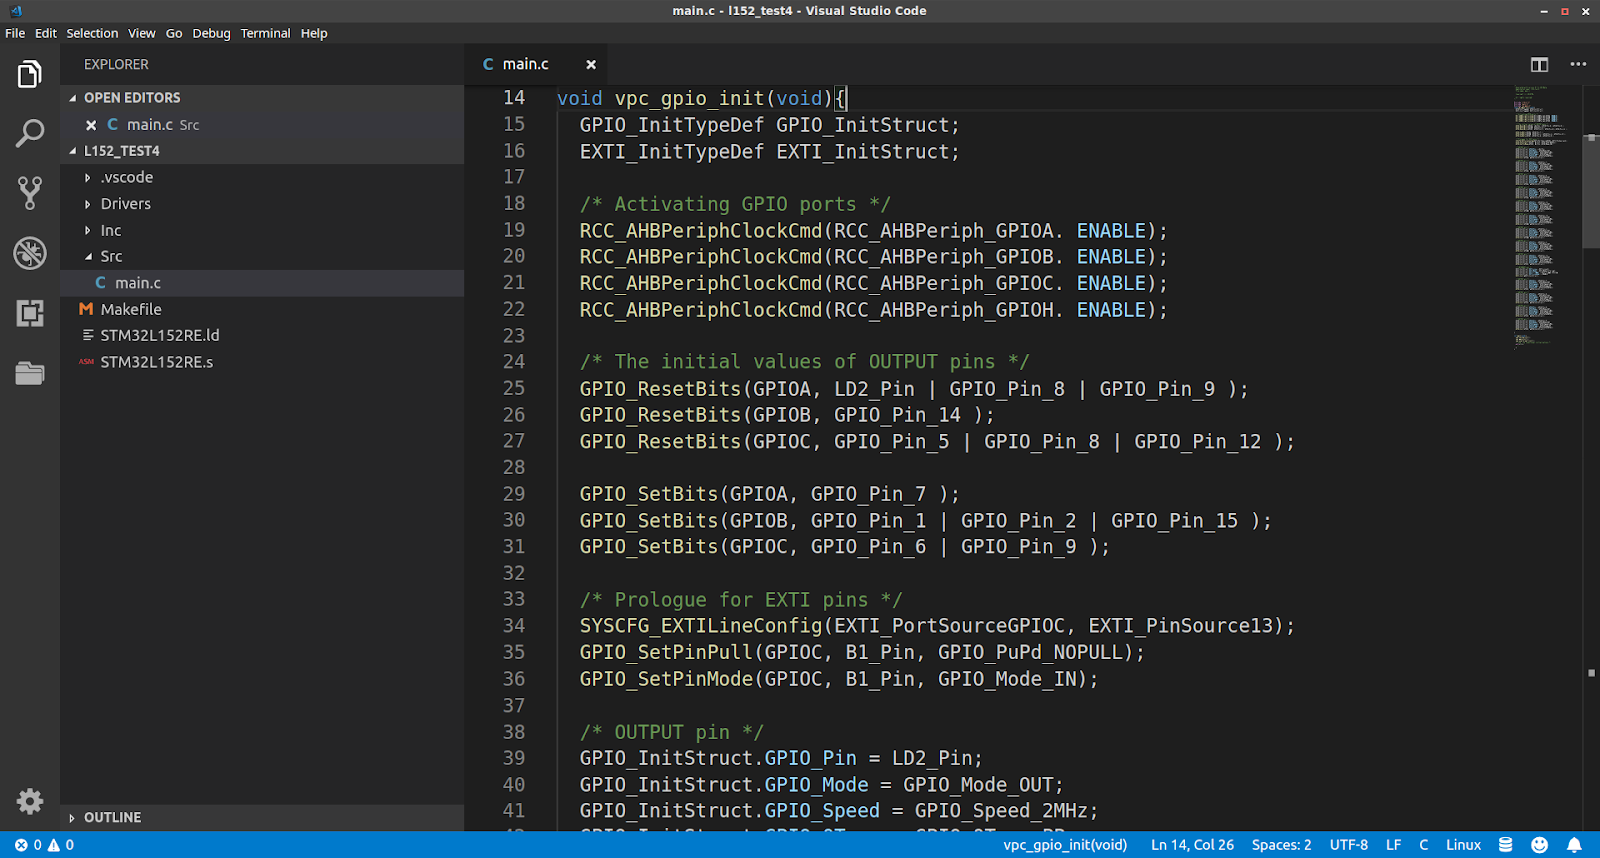Open the Source Control view
Screen dimensions: 1600x858
30,193
